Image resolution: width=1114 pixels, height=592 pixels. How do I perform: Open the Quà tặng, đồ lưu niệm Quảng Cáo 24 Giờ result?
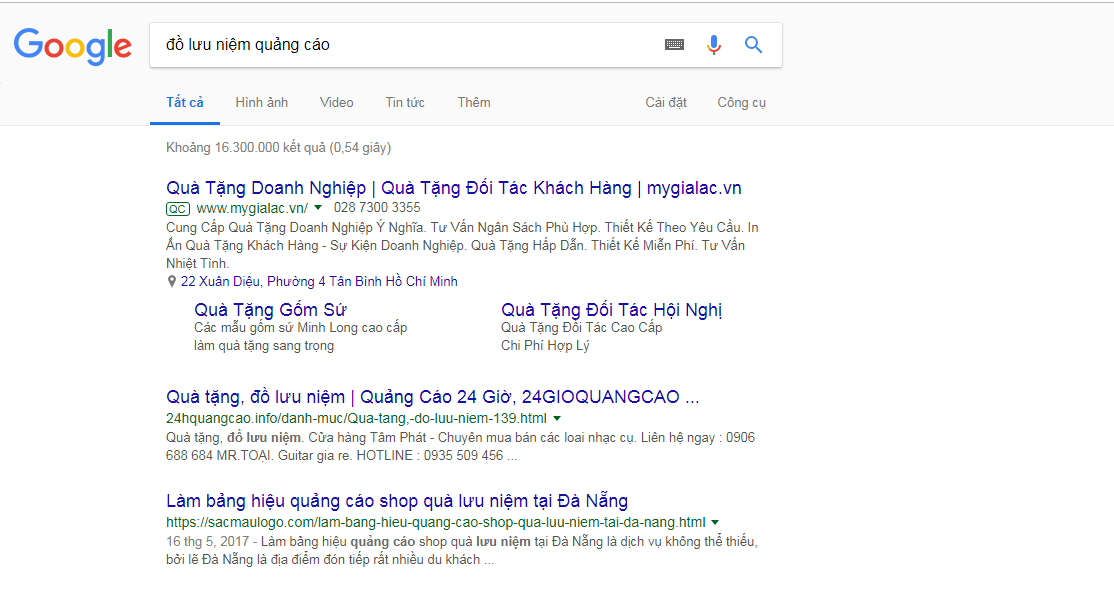[433, 397]
